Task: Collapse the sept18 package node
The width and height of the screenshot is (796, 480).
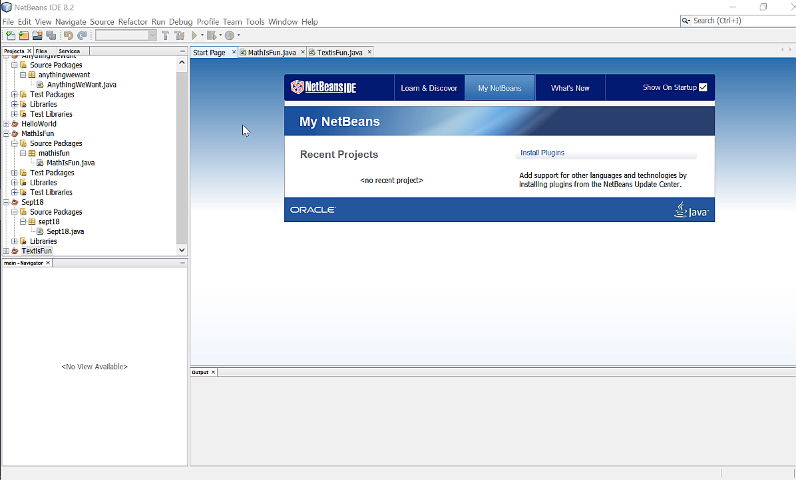Action: pos(23,222)
